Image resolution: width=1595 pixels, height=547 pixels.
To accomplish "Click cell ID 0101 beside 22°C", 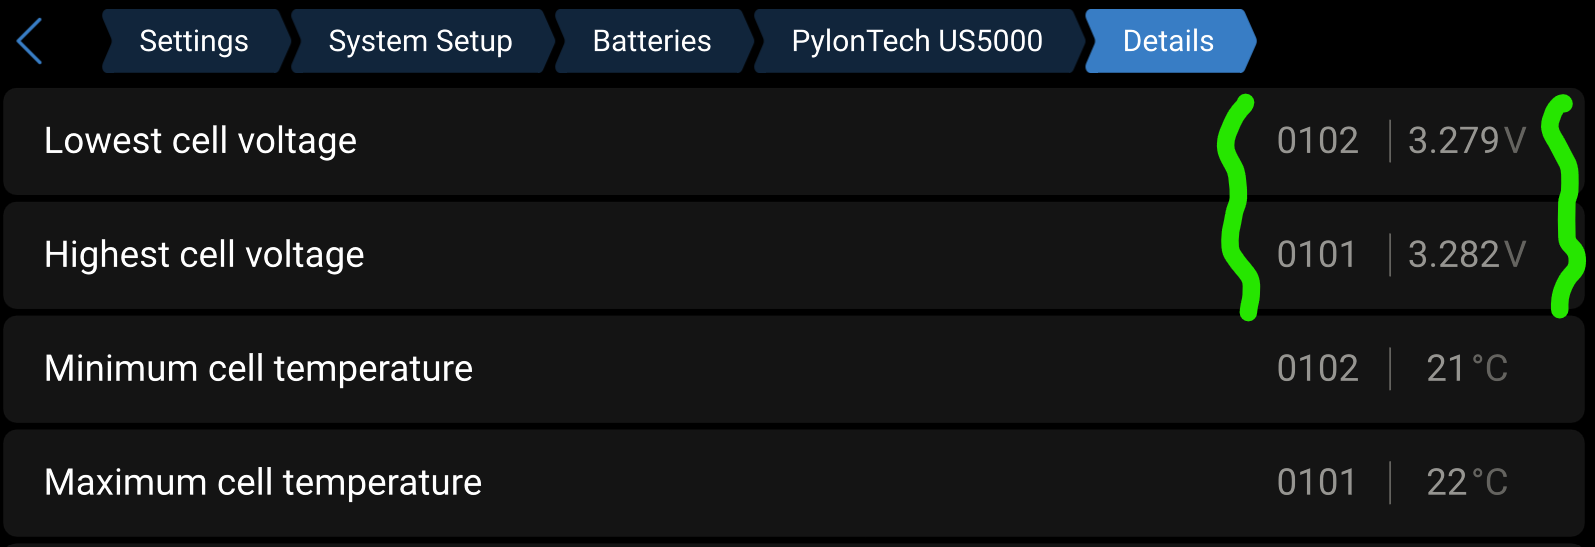I will (1316, 483).
